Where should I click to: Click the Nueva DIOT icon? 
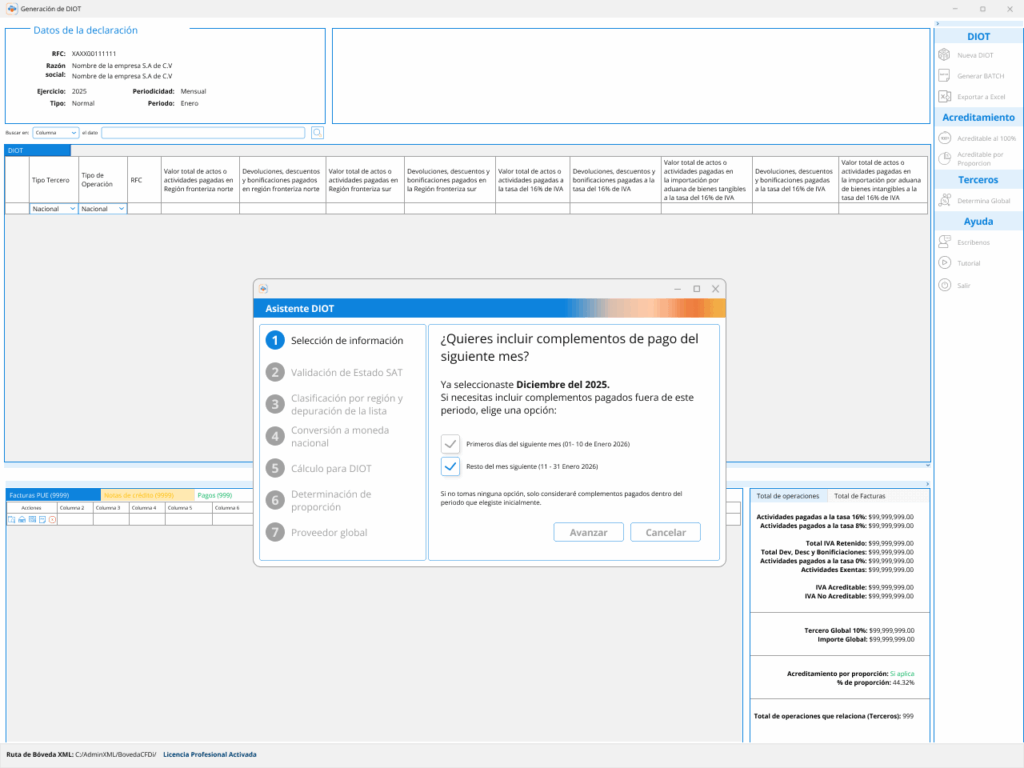944,55
